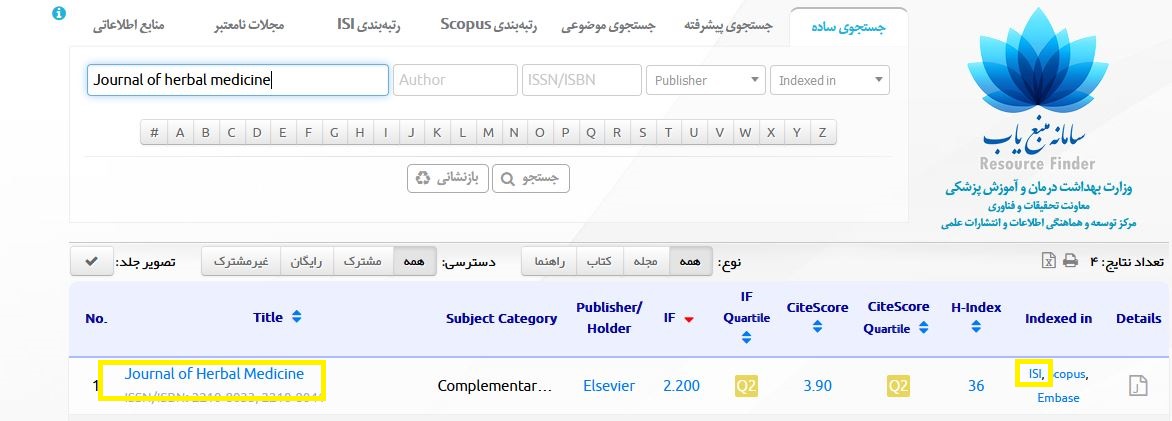This screenshot has height=421, width=1172.
Task: Select the رایگان (free) access filter
Action: click(306, 261)
